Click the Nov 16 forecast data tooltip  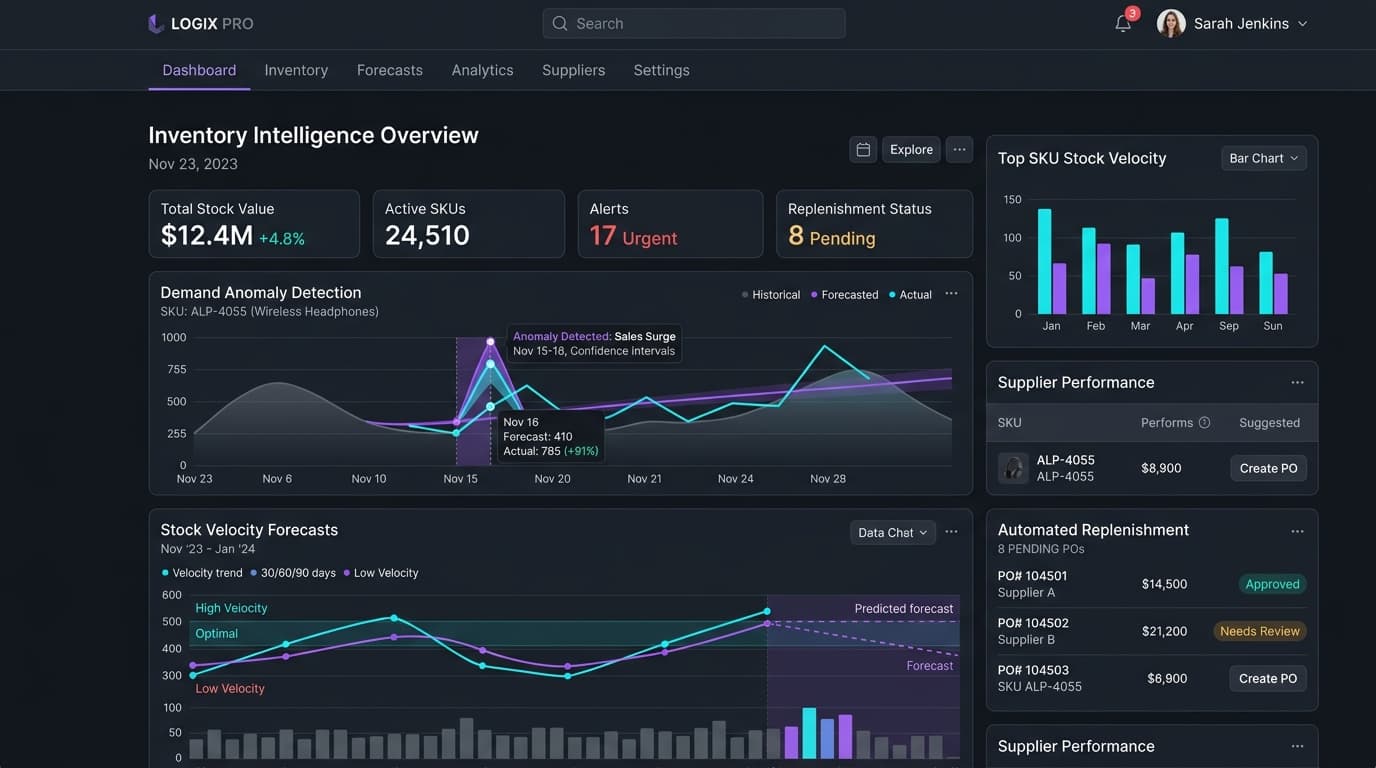pyautogui.click(x=550, y=437)
